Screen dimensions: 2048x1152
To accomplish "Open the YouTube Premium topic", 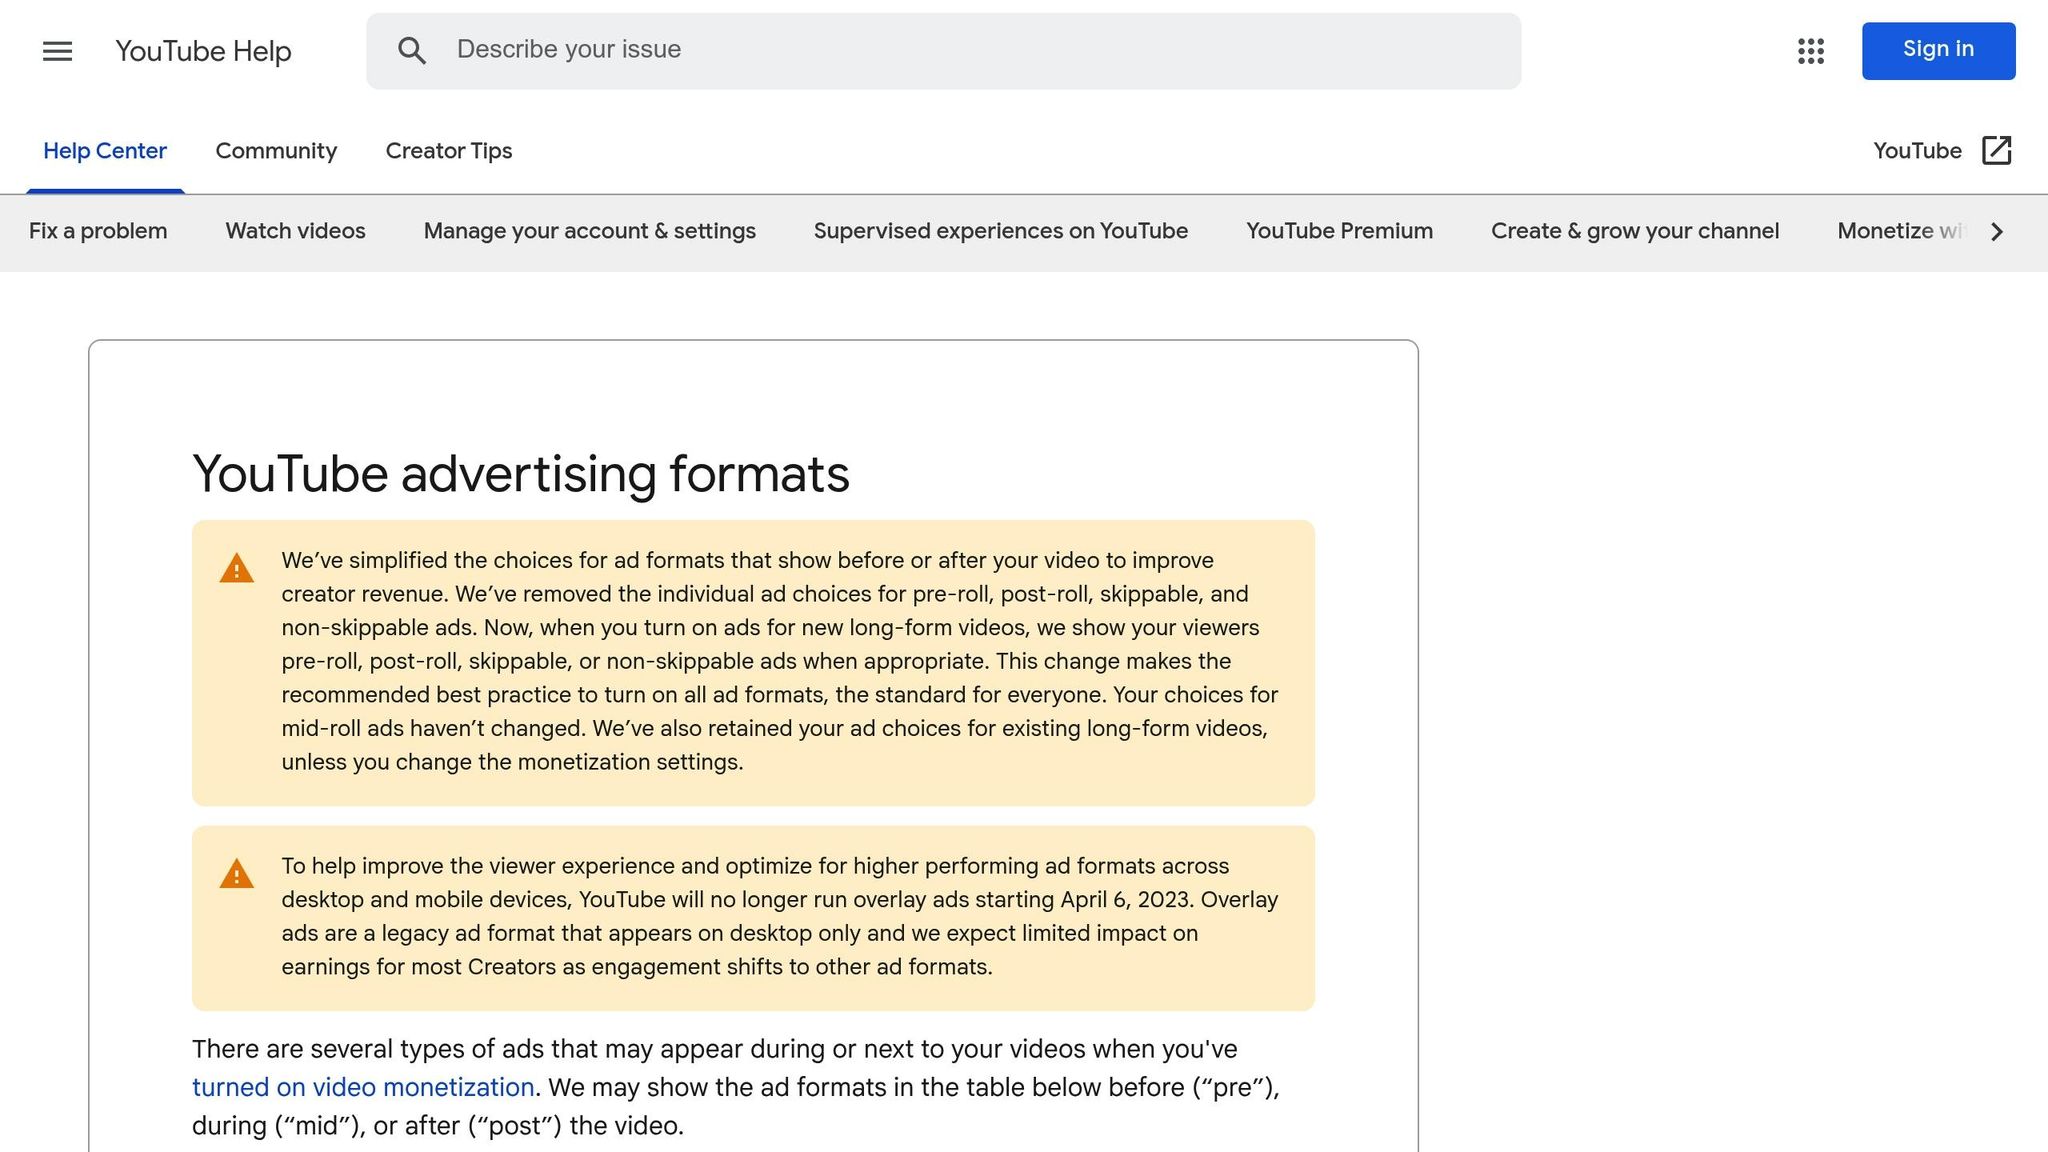I will coord(1340,231).
